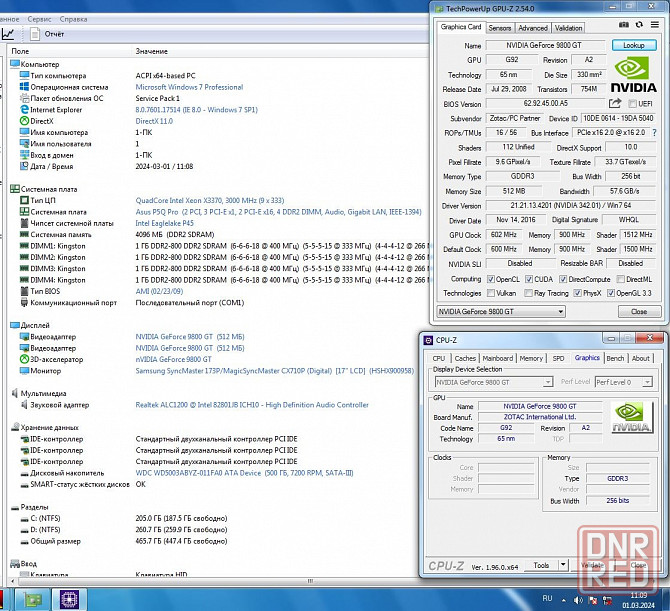This screenshot has height=611, width=670.
Task: Click the Internet Explorer row icon
Action: point(24,109)
